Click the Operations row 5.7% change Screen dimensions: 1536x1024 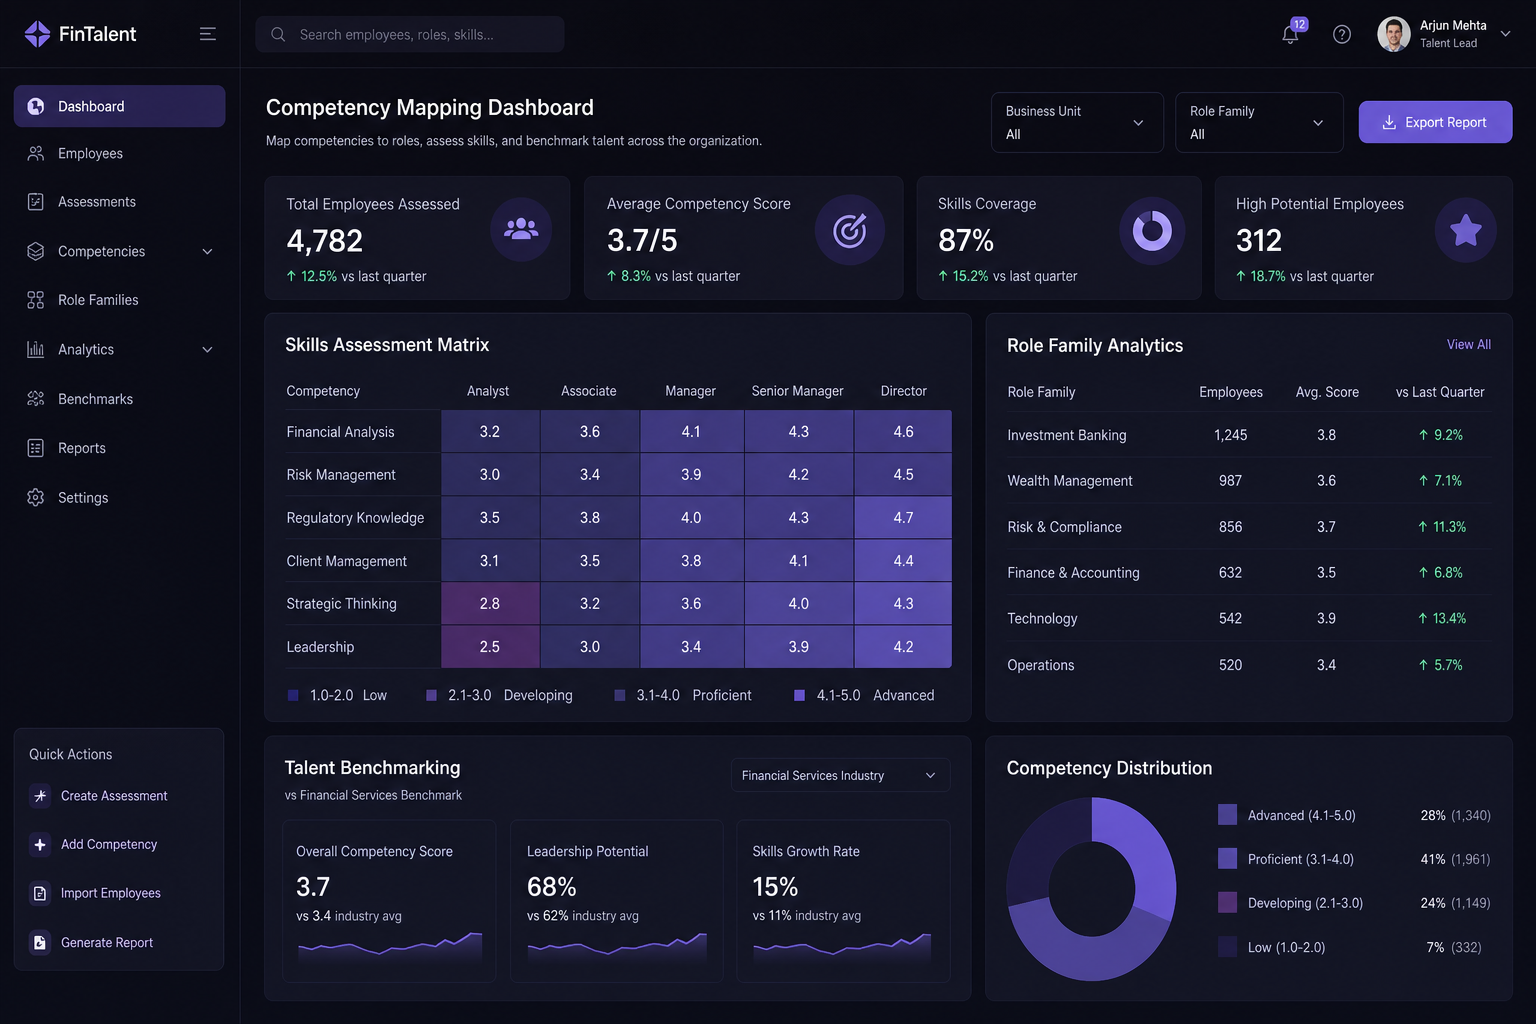point(1440,665)
